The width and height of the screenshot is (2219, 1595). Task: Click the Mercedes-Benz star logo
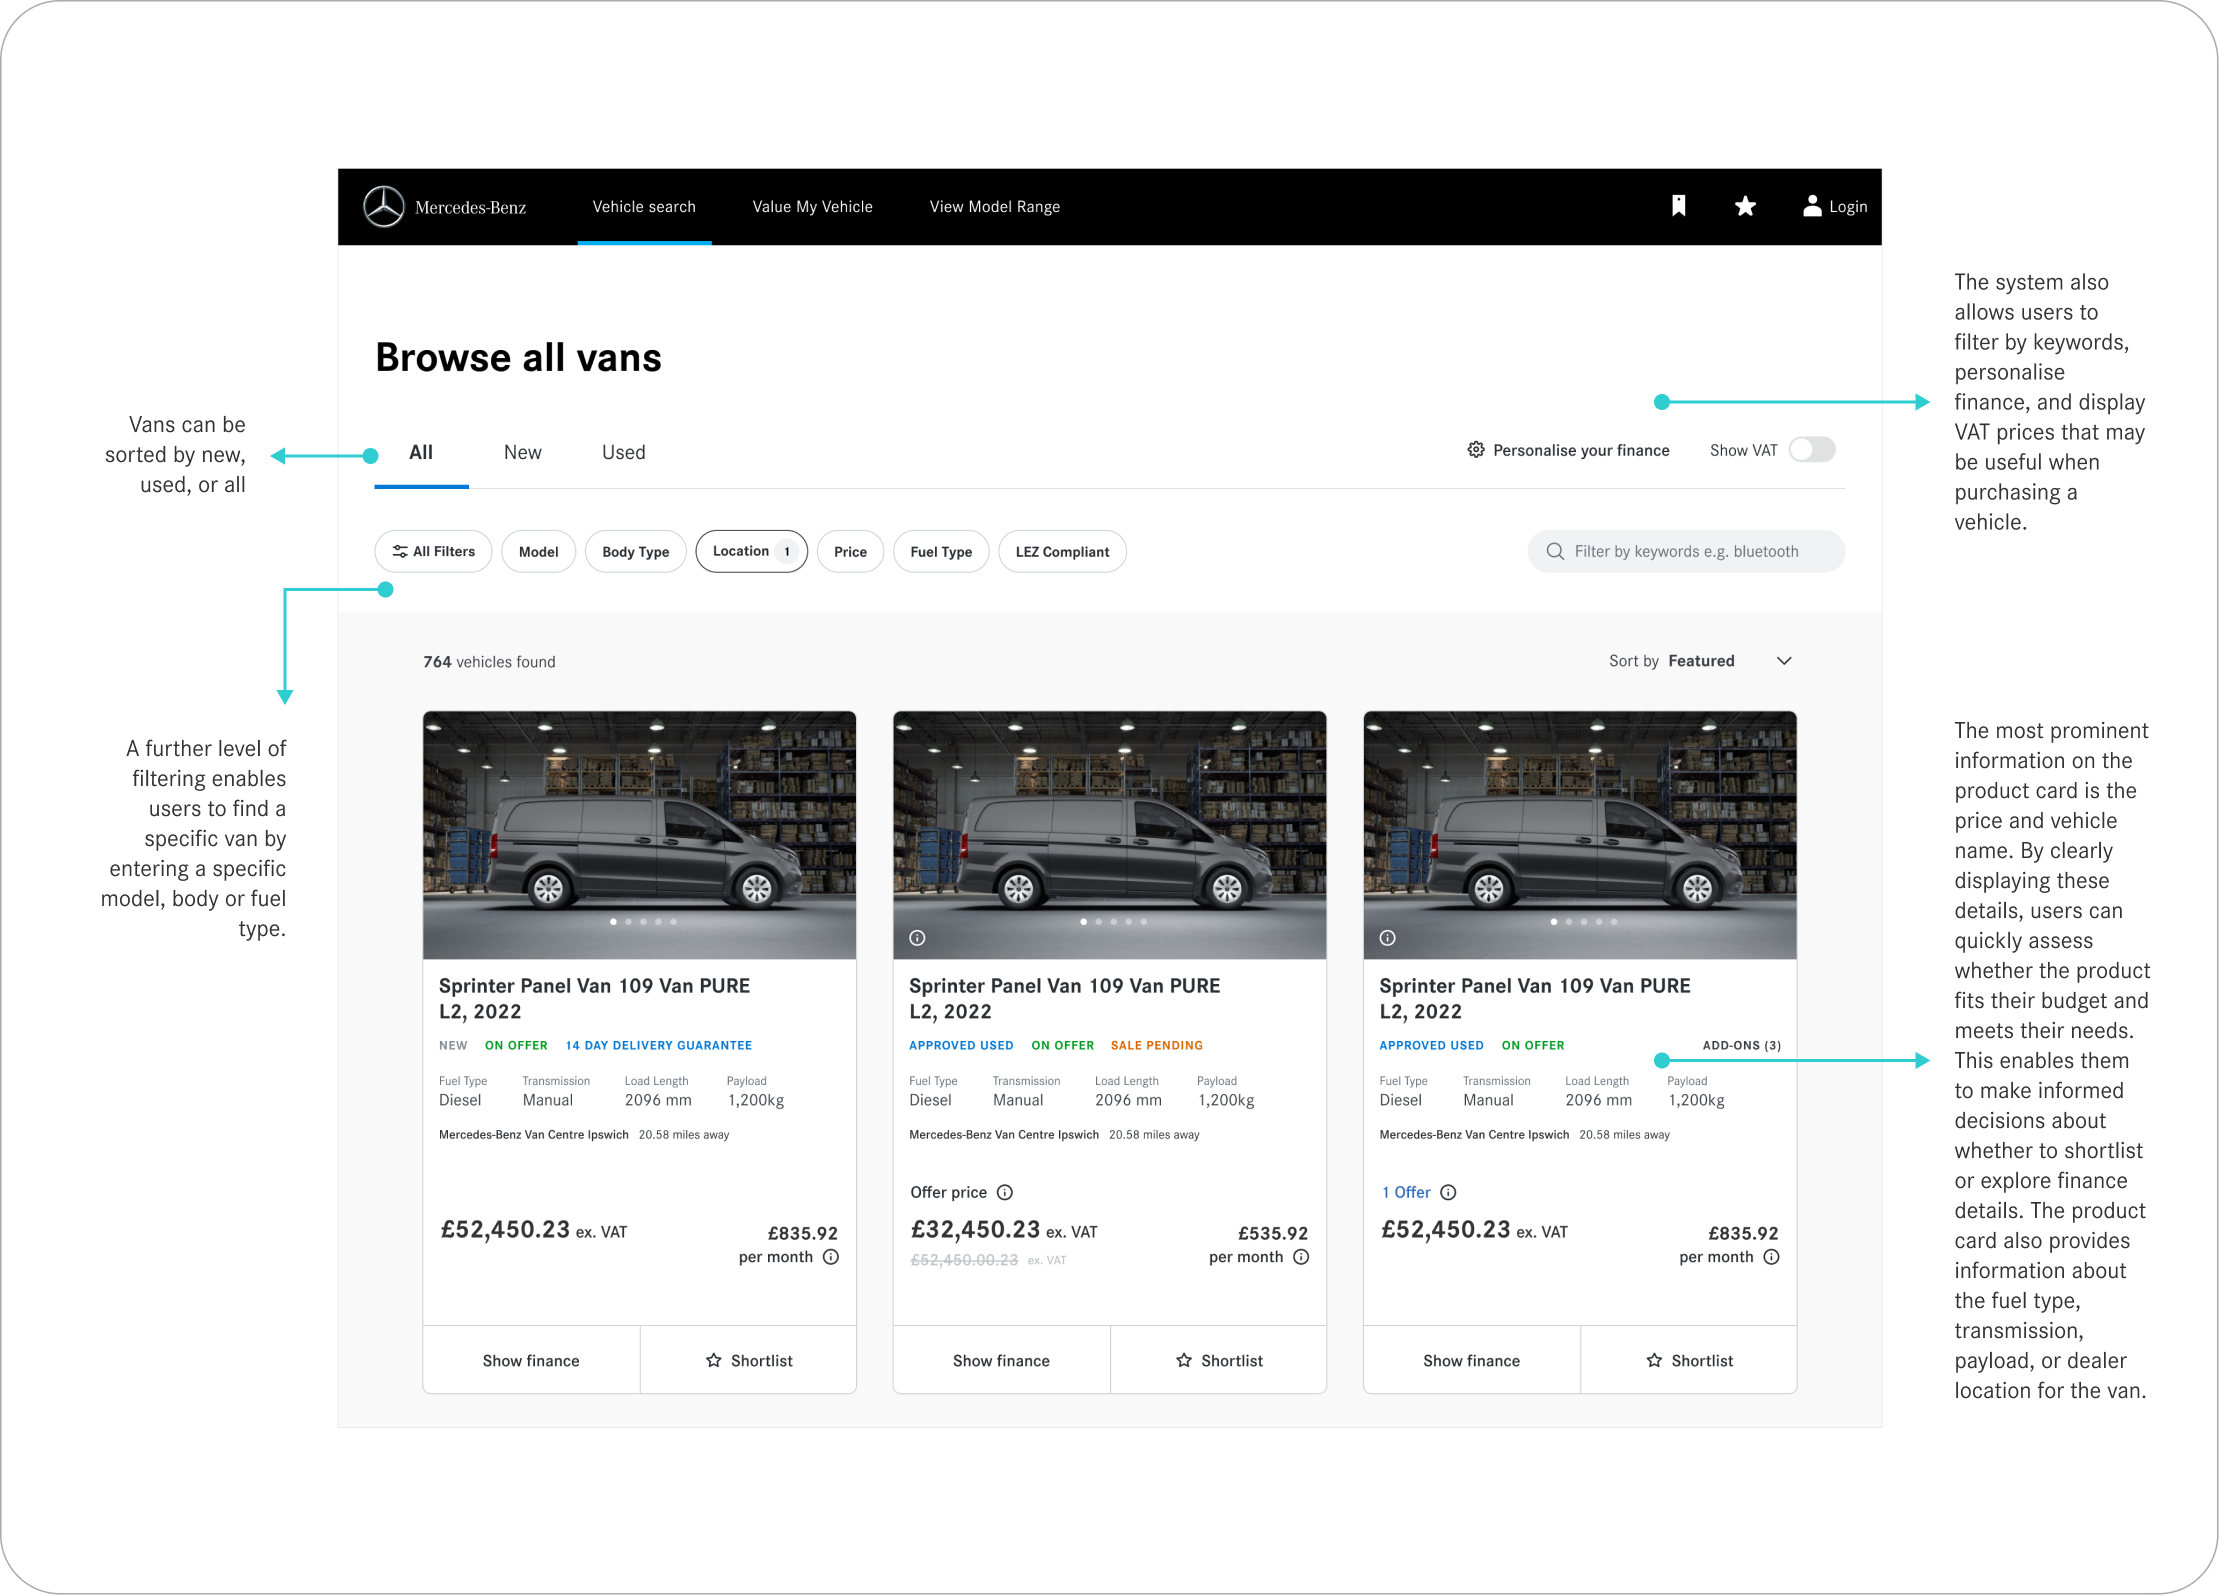[383, 207]
